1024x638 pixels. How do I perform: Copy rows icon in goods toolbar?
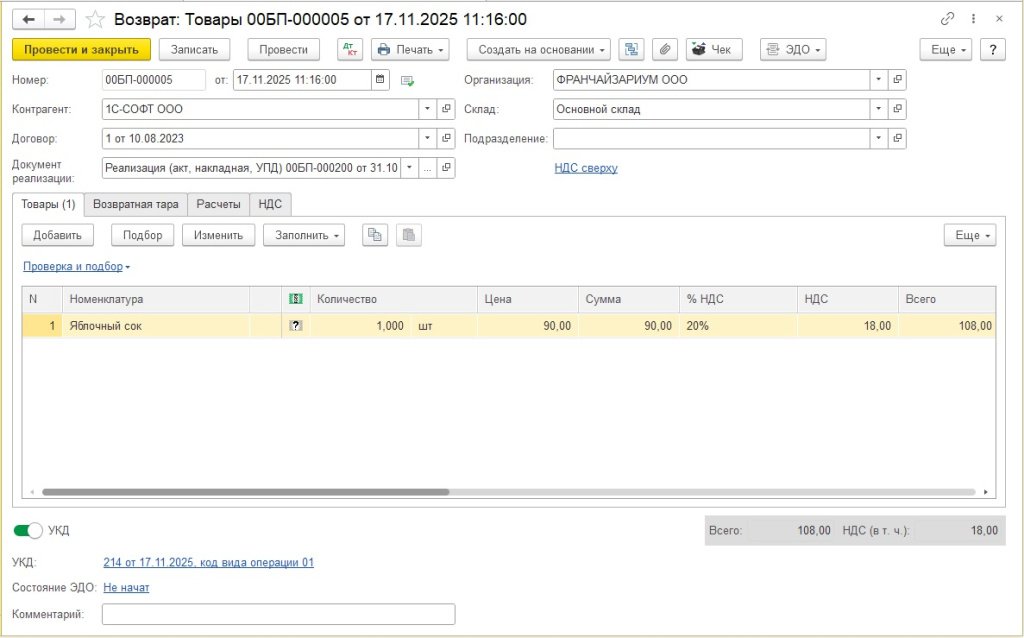(375, 235)
